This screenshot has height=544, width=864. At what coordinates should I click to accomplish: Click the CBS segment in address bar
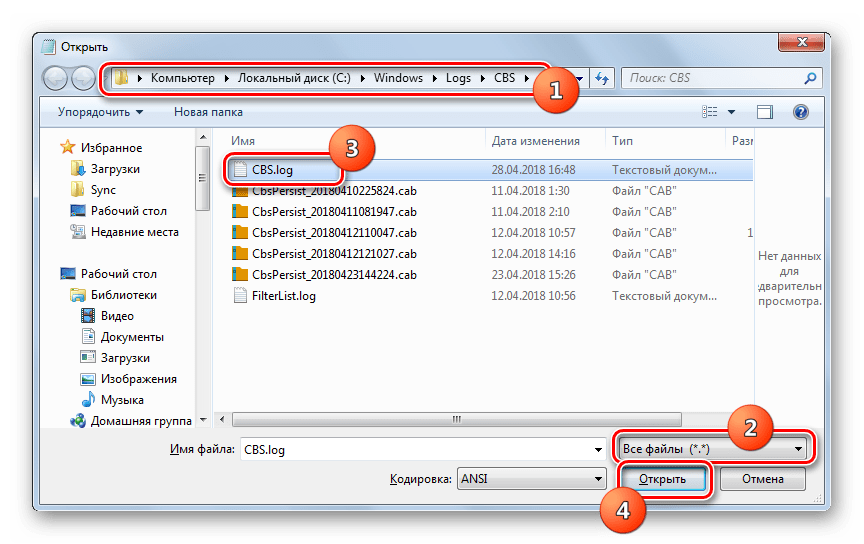click(x=504, y=78)
